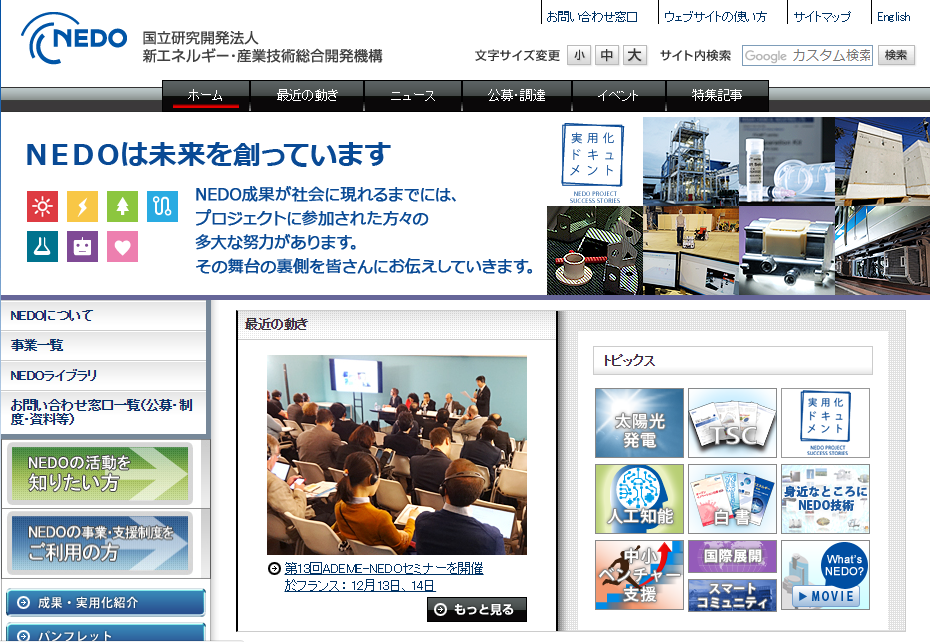Open the サイトマップ link
This screenshot has height=642, width=930.
822,17
